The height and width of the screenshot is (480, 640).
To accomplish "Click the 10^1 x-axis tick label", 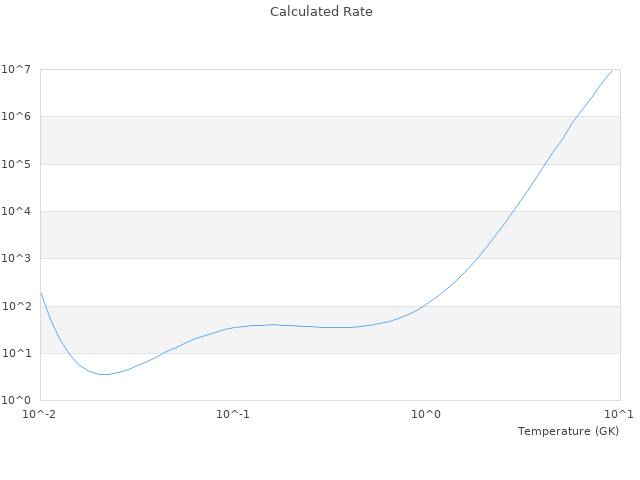I will click(619, 414).
